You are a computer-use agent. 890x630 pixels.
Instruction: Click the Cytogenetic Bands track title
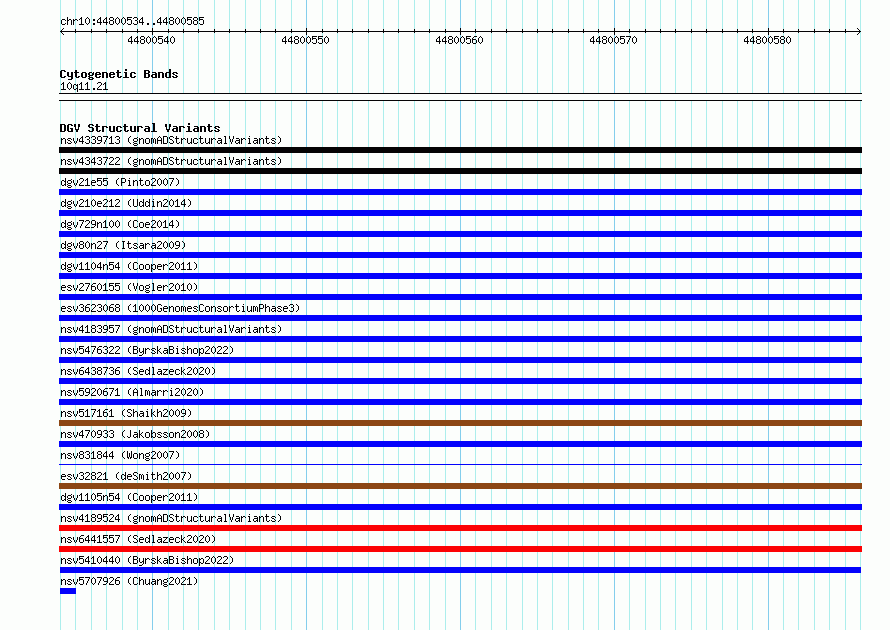click(x=119, y=74)
